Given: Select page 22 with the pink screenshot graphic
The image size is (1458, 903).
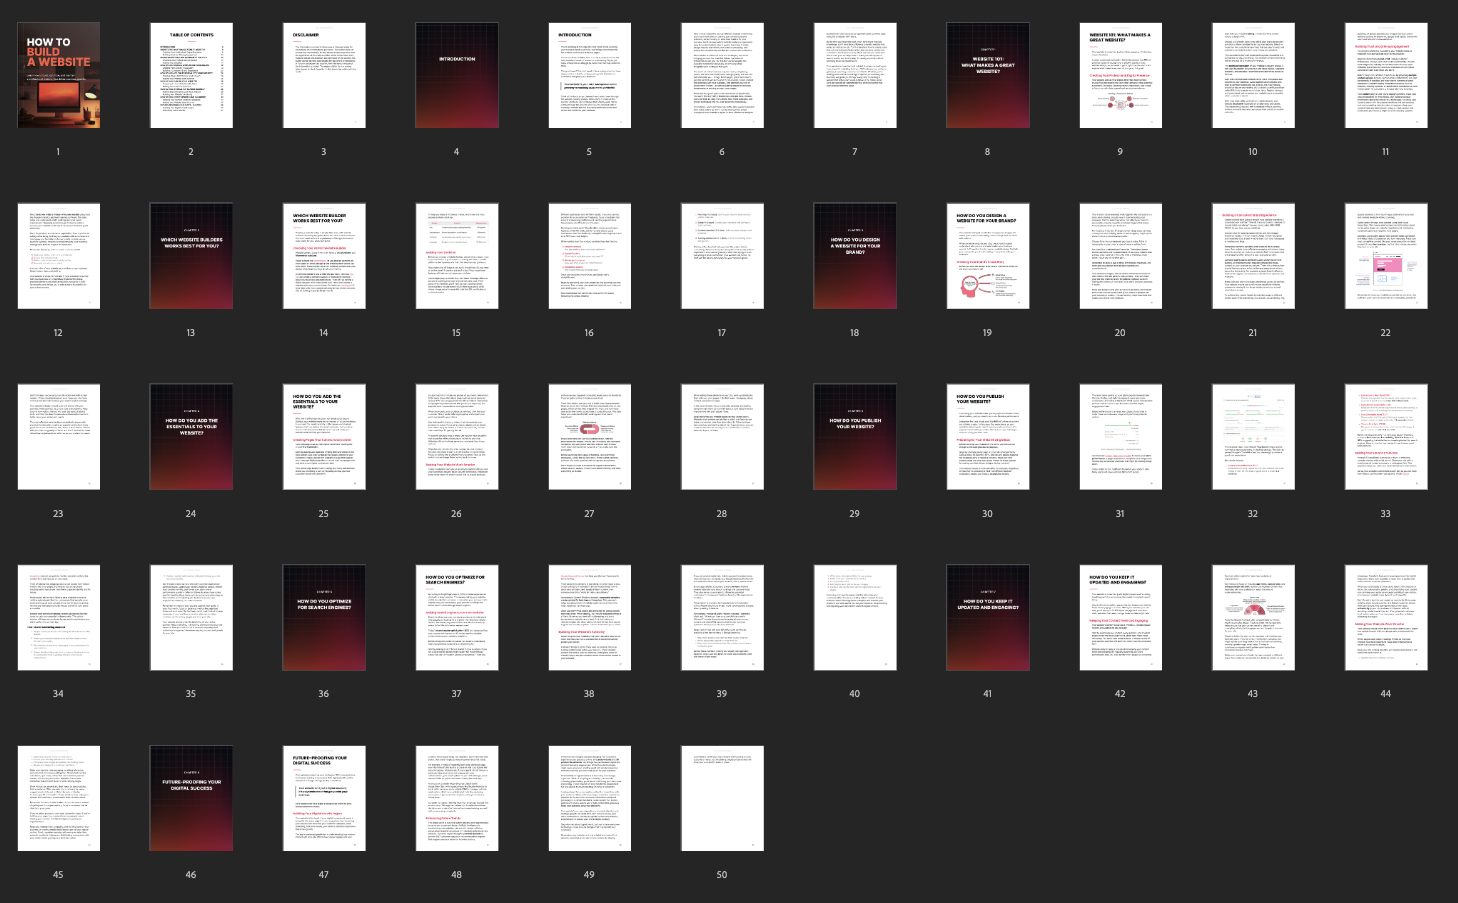Looking at the screenshot, I should click(x=1385, y=256).
